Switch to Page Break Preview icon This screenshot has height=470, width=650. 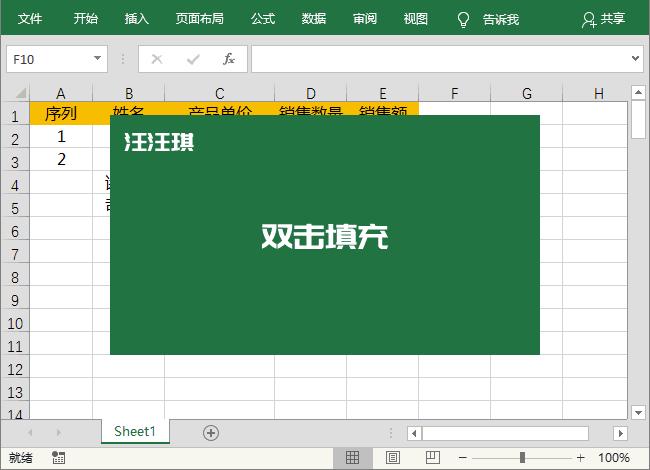[432, 458]
